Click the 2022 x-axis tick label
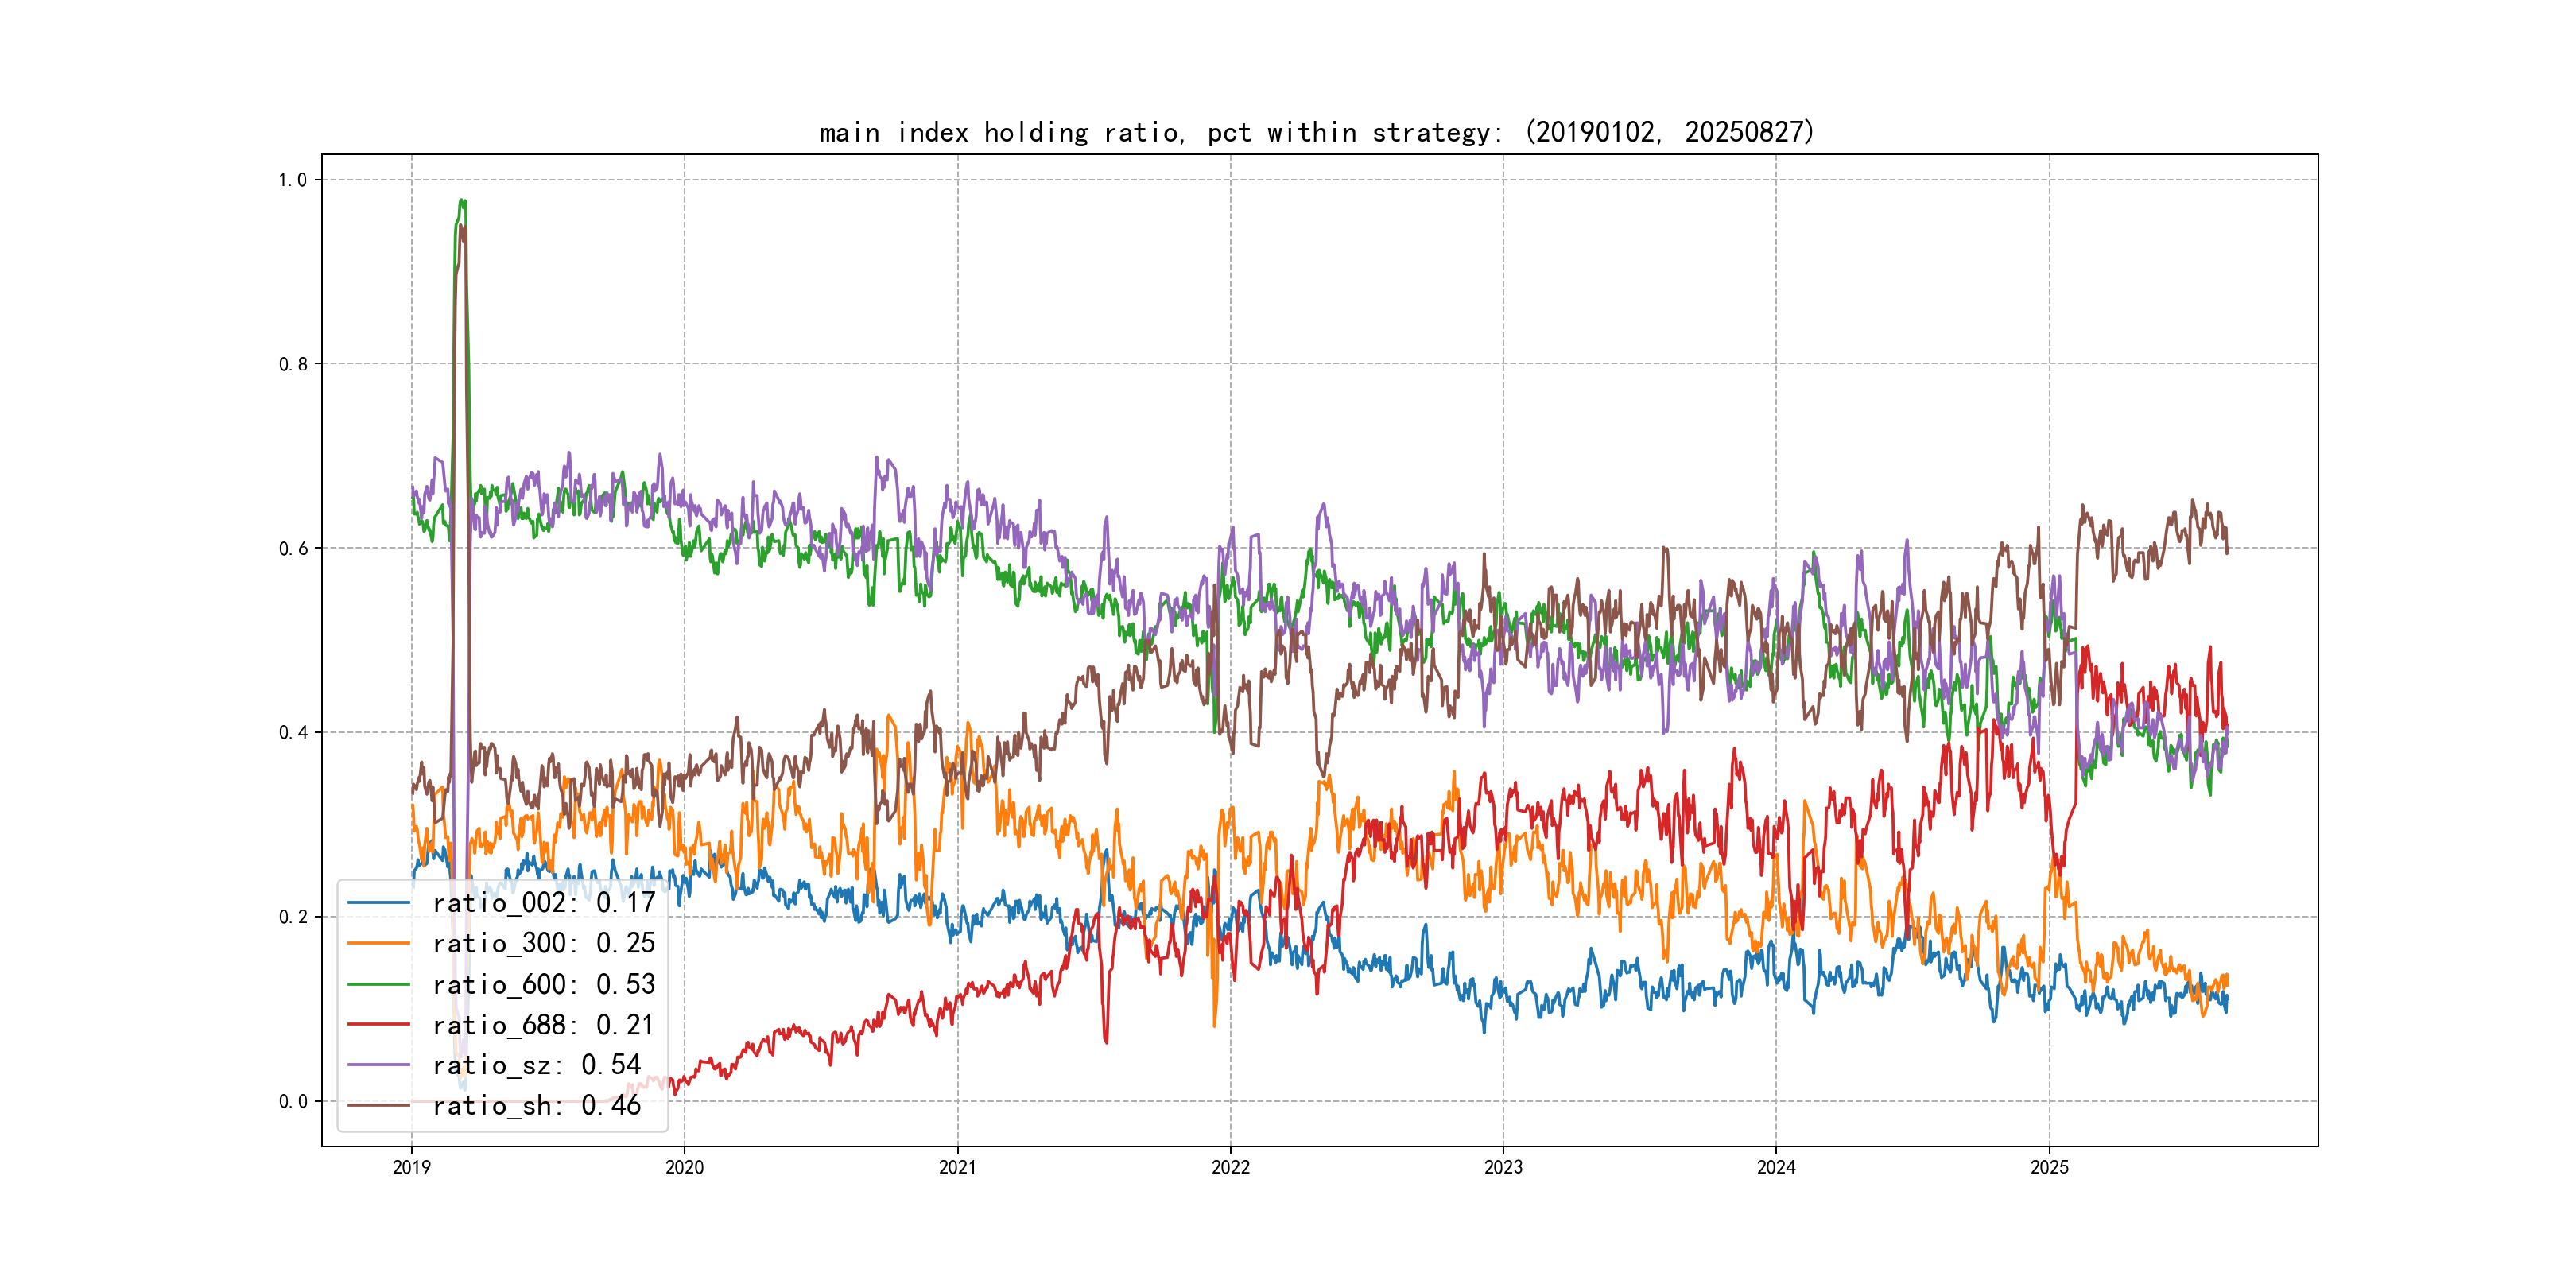 (1230, 1167)
